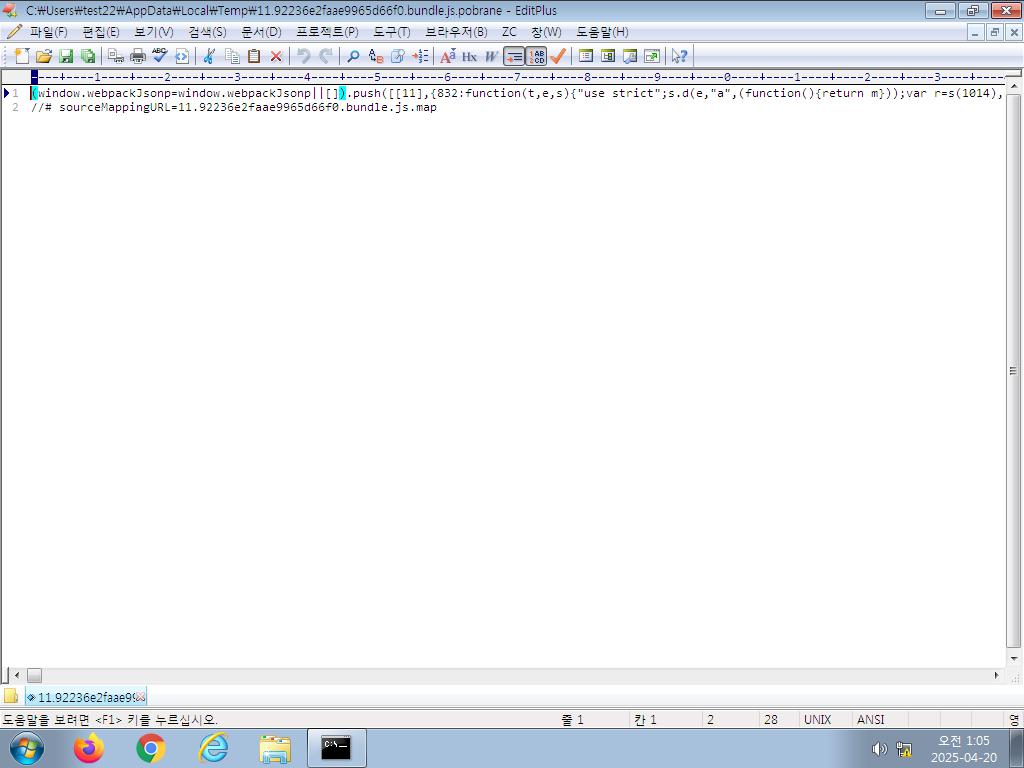This screenshot has width=1024, height=768.
Task: Launch Google Chrome from the taskbar
Action: pos(151,748)
